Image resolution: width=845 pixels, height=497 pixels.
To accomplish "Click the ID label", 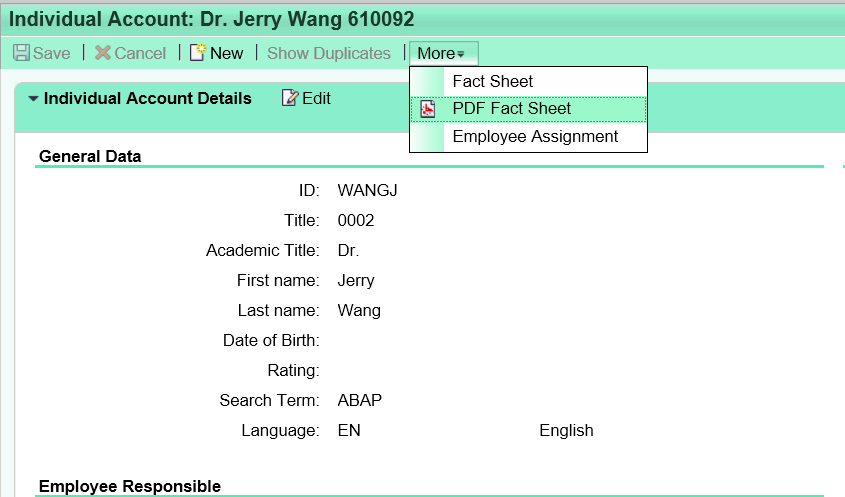I will coord(309,190).
